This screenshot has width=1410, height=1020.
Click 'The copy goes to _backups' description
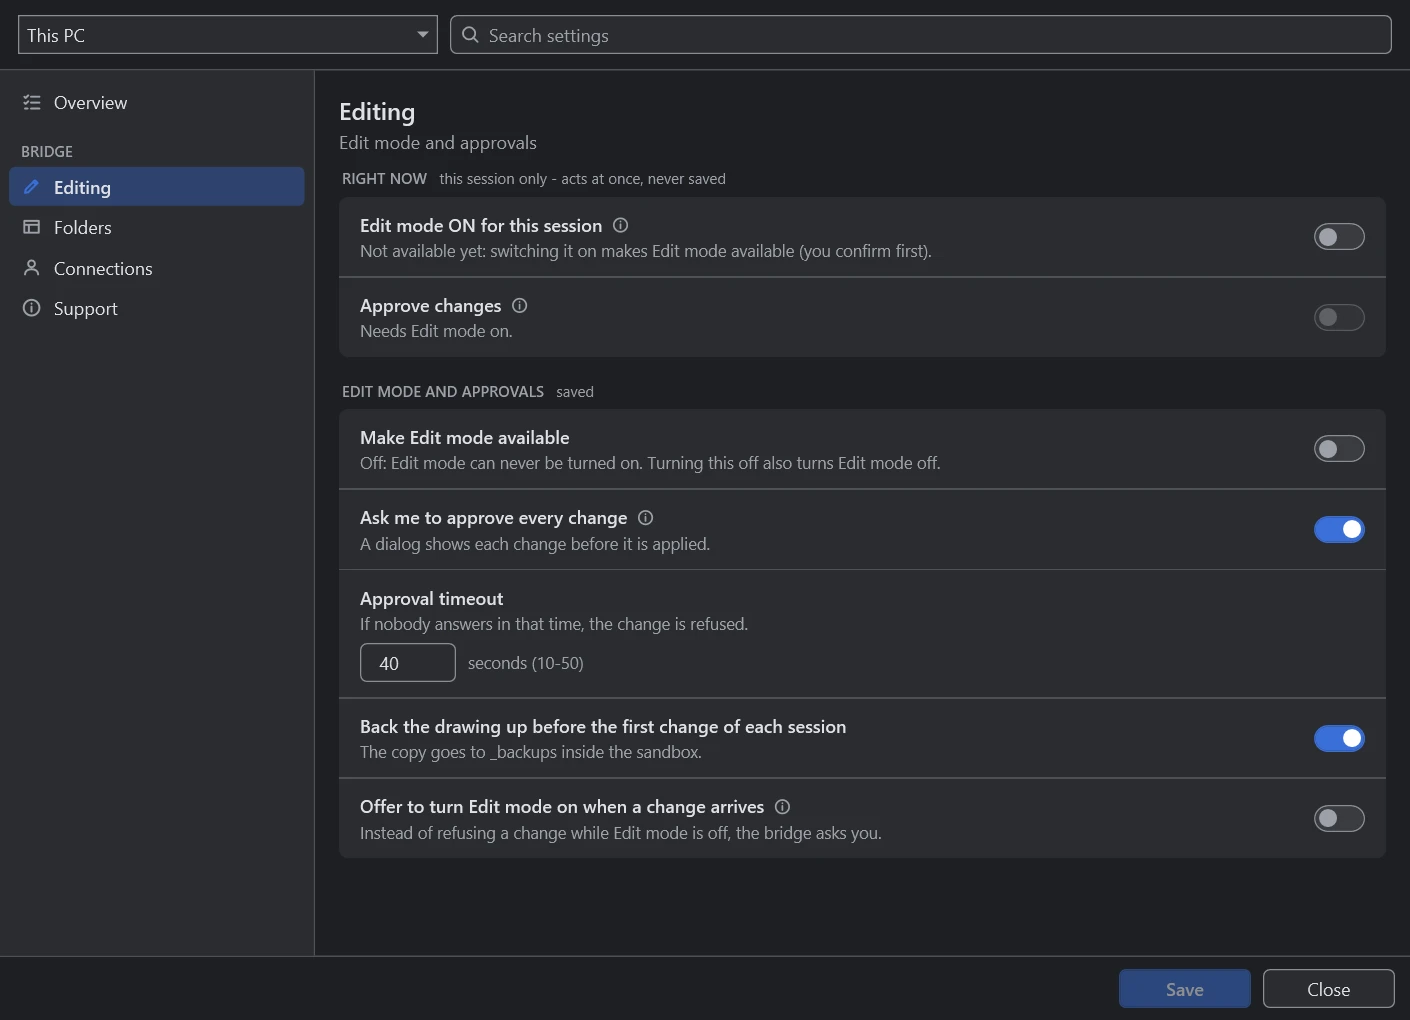(x=531, y=752)
